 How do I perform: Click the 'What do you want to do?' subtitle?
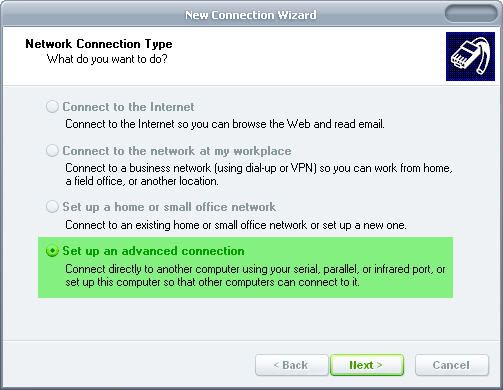coord(107,59)
